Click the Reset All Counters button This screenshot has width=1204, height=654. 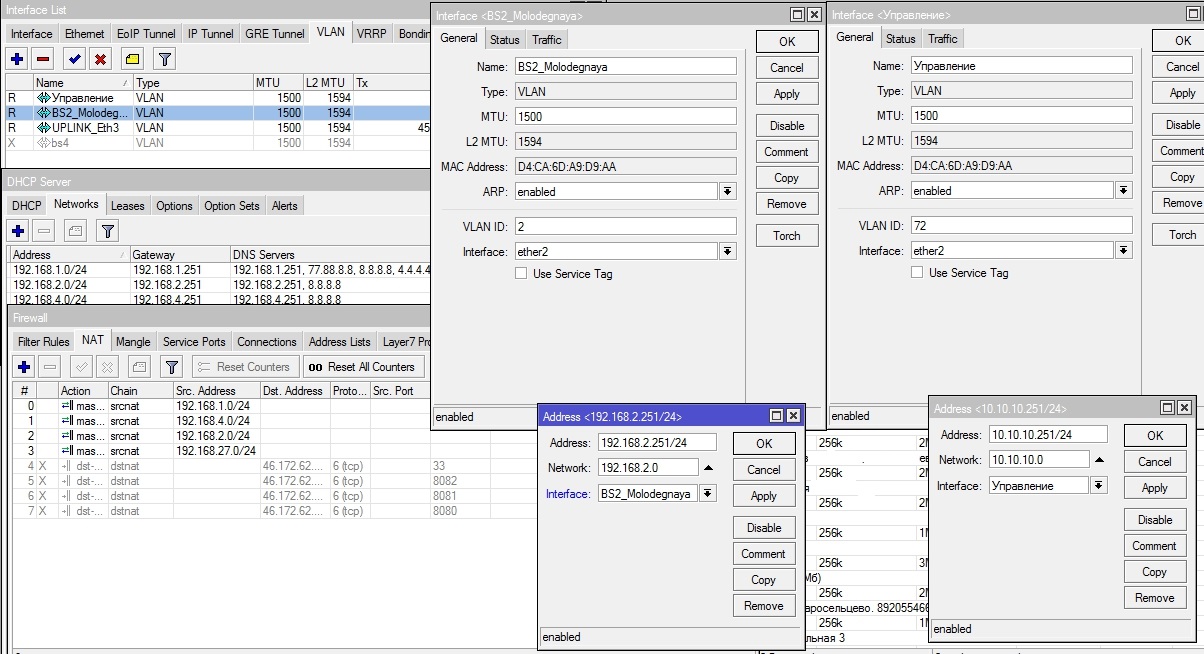coord(362,367)
